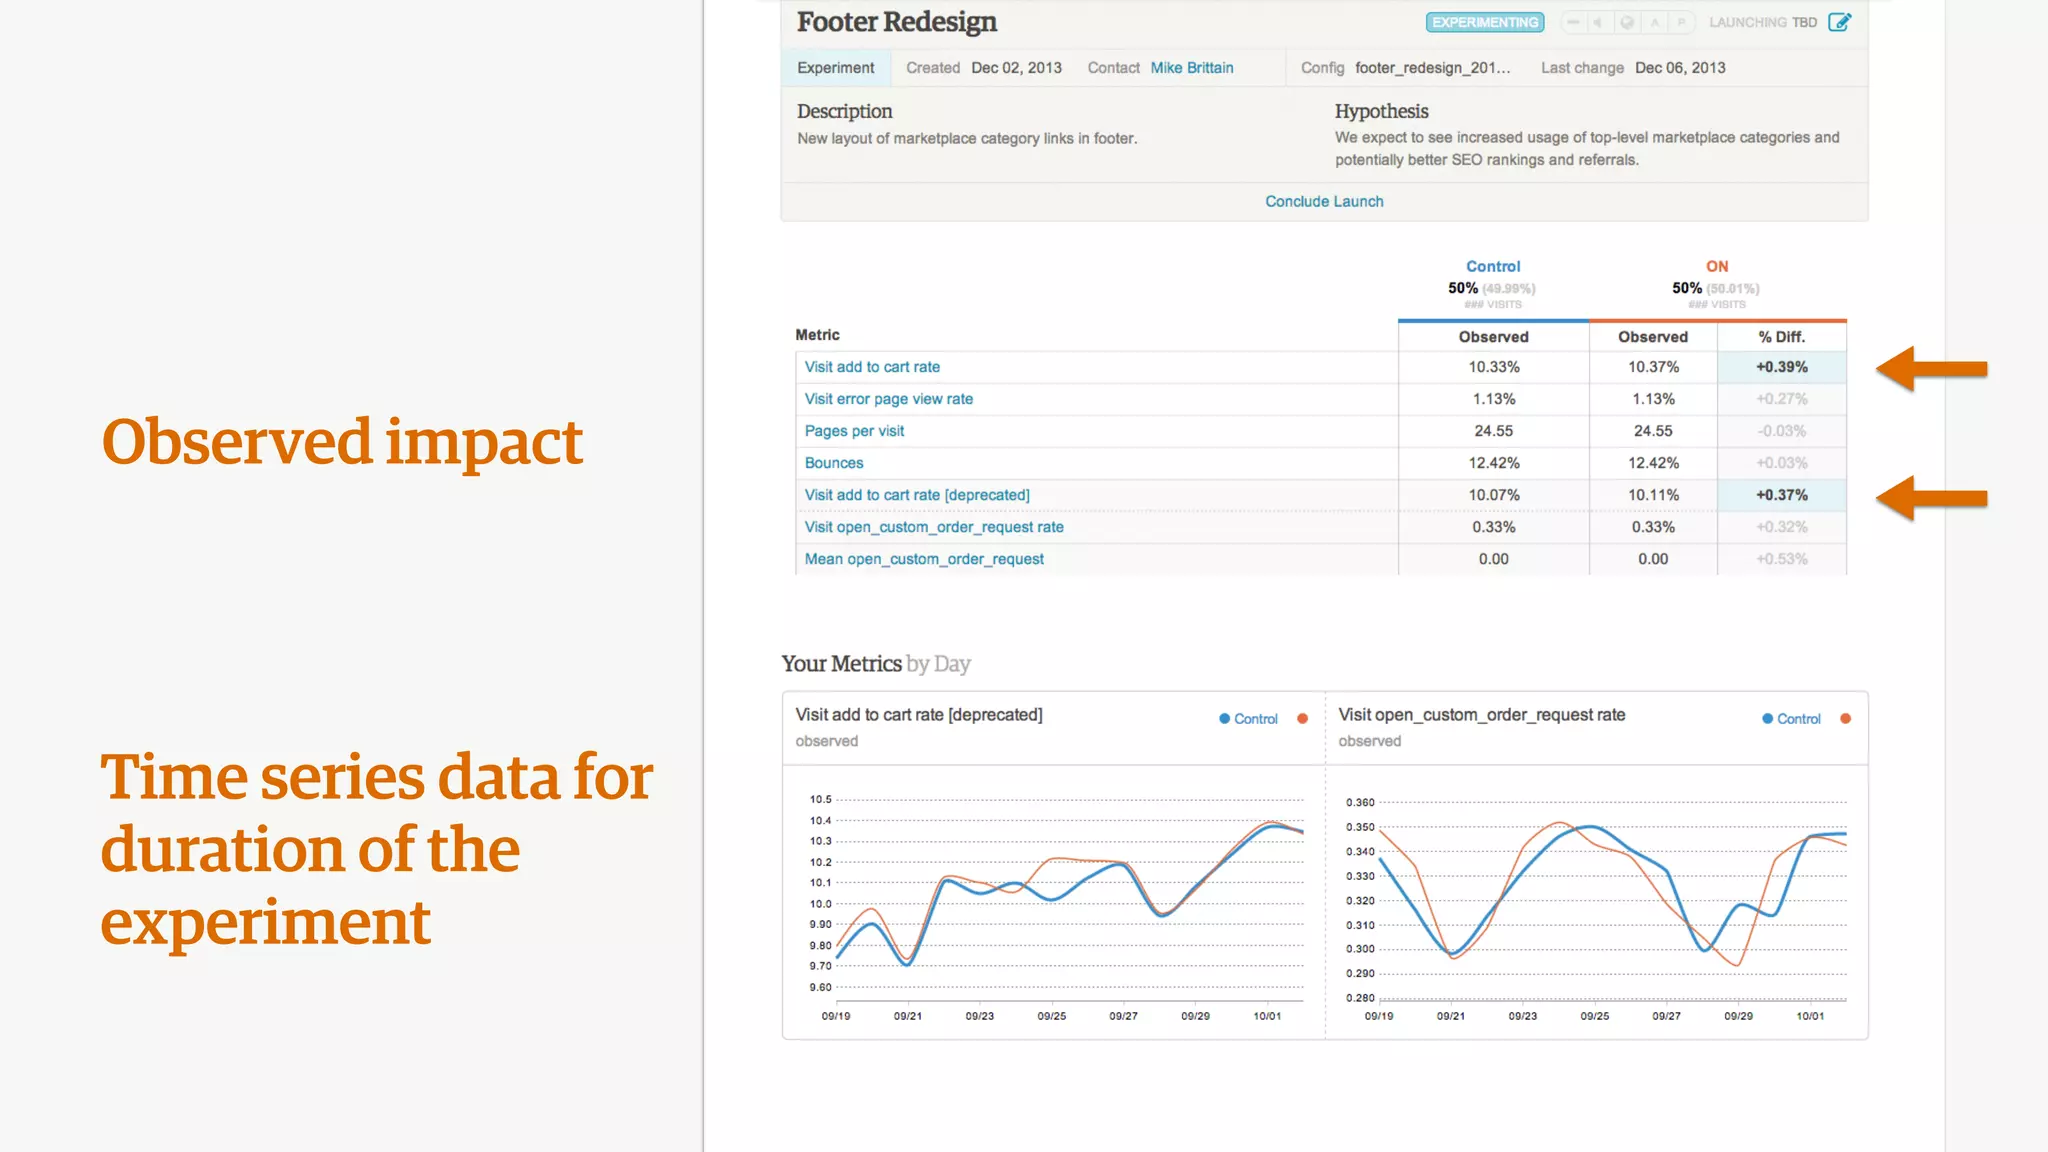Open Visit error page view rate metric

tap(888, 399)
